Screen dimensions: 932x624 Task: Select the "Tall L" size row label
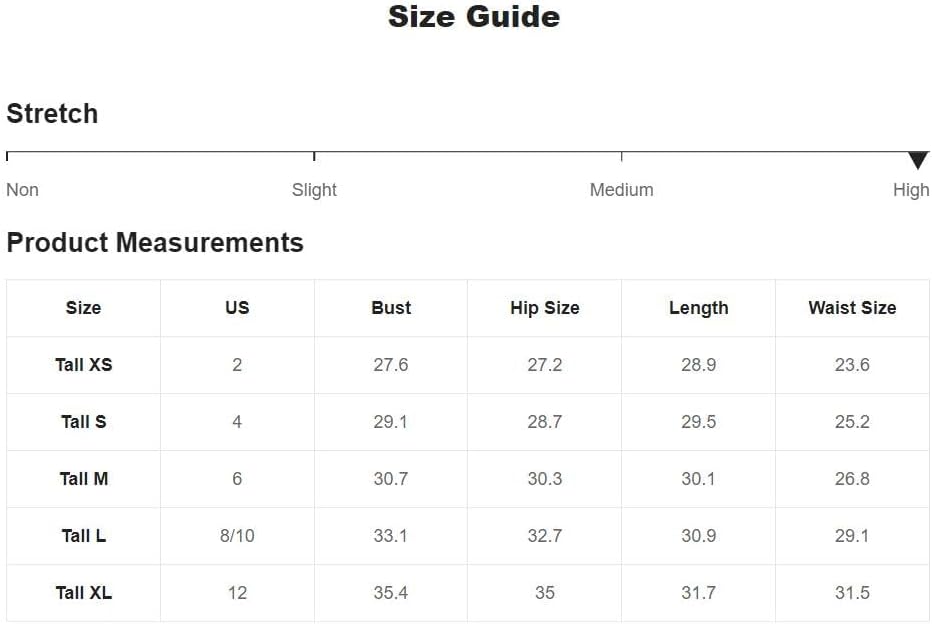click(x=84, y=536)
